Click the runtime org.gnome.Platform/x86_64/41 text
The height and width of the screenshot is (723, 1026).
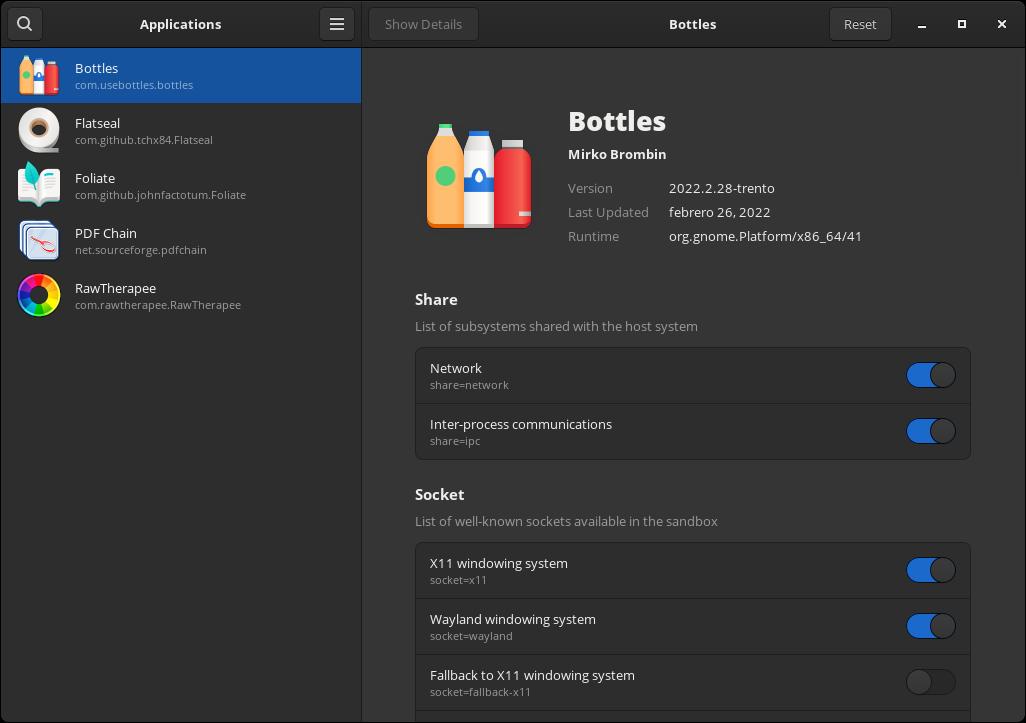[x=765, y=237]
